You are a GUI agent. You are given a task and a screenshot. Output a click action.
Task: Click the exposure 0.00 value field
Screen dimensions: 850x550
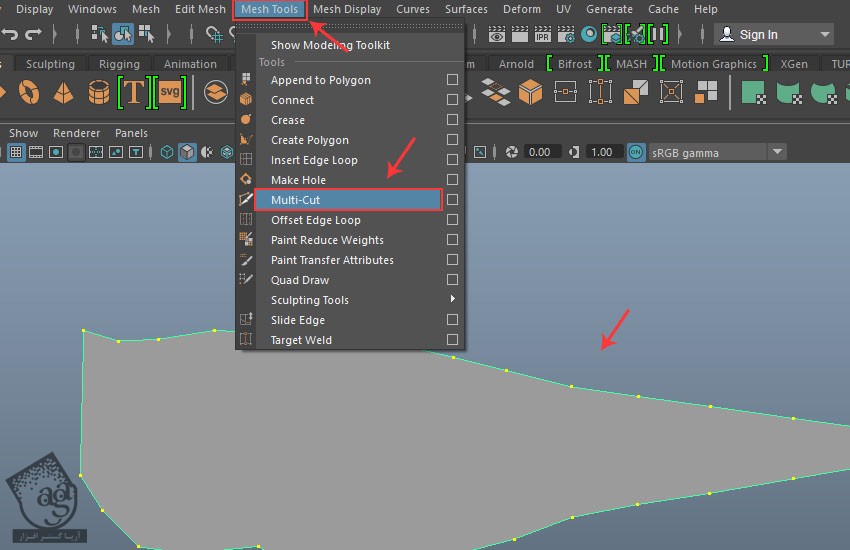click(x=540, y=152)
